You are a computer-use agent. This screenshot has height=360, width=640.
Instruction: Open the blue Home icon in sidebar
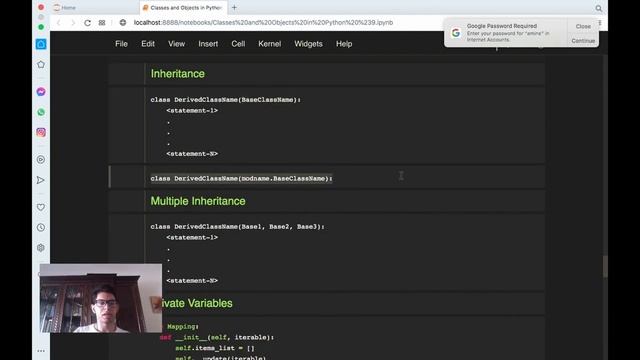click(41, 44)
